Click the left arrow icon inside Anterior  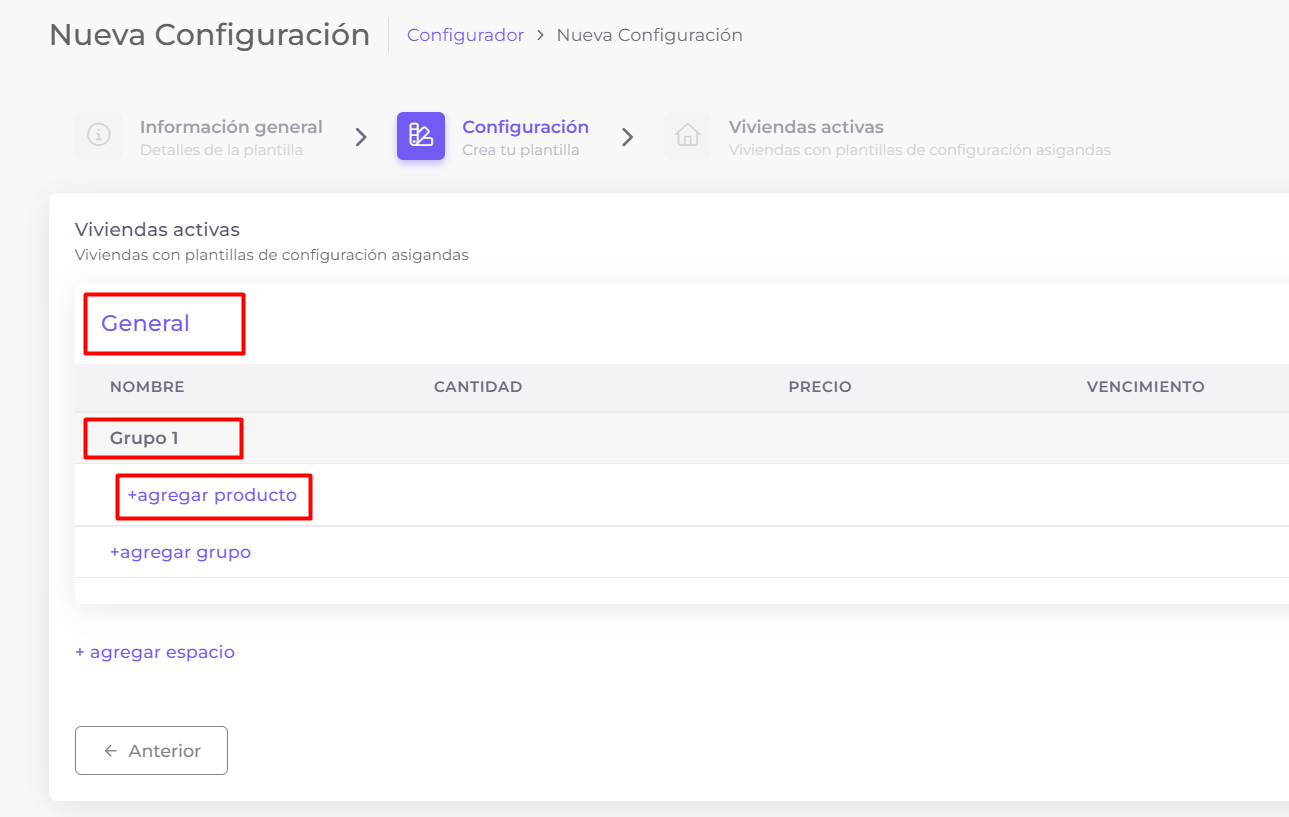point(111,751)
